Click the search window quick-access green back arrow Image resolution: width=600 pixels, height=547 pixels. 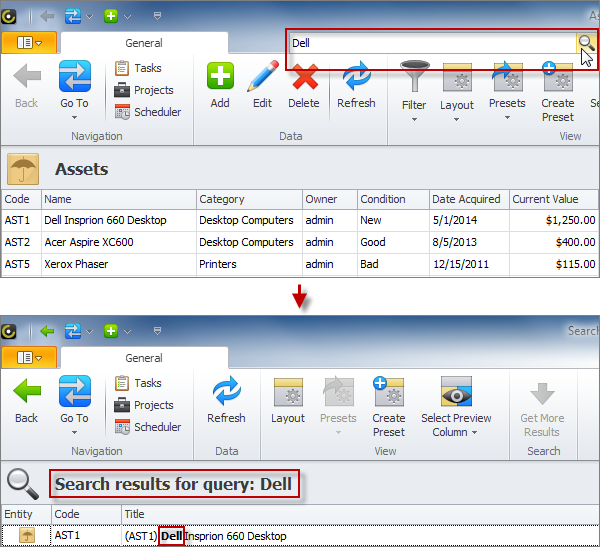(47, 331)
